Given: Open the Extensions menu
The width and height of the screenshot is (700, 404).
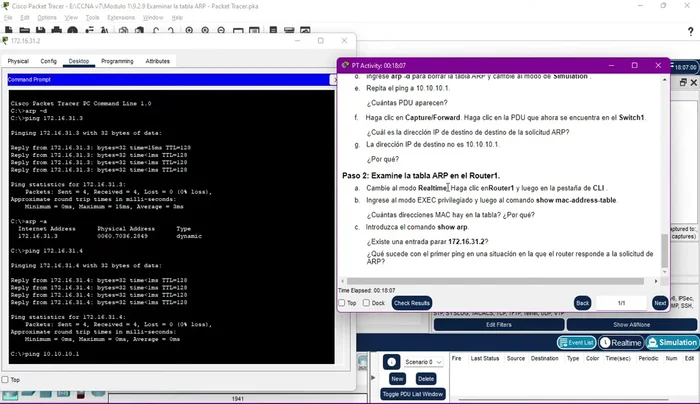Looking at the screenshot, I should point(121,17).
